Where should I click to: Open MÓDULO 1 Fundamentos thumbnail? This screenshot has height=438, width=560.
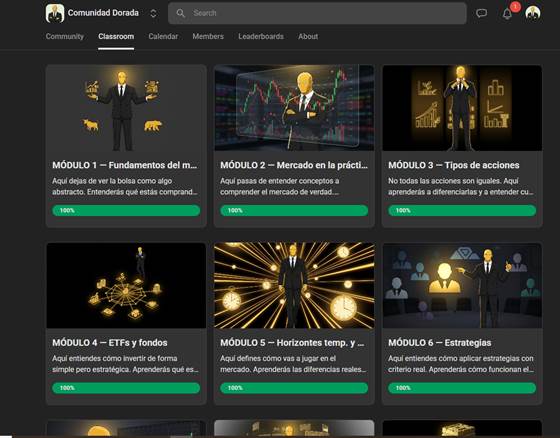tap(126, 108)
